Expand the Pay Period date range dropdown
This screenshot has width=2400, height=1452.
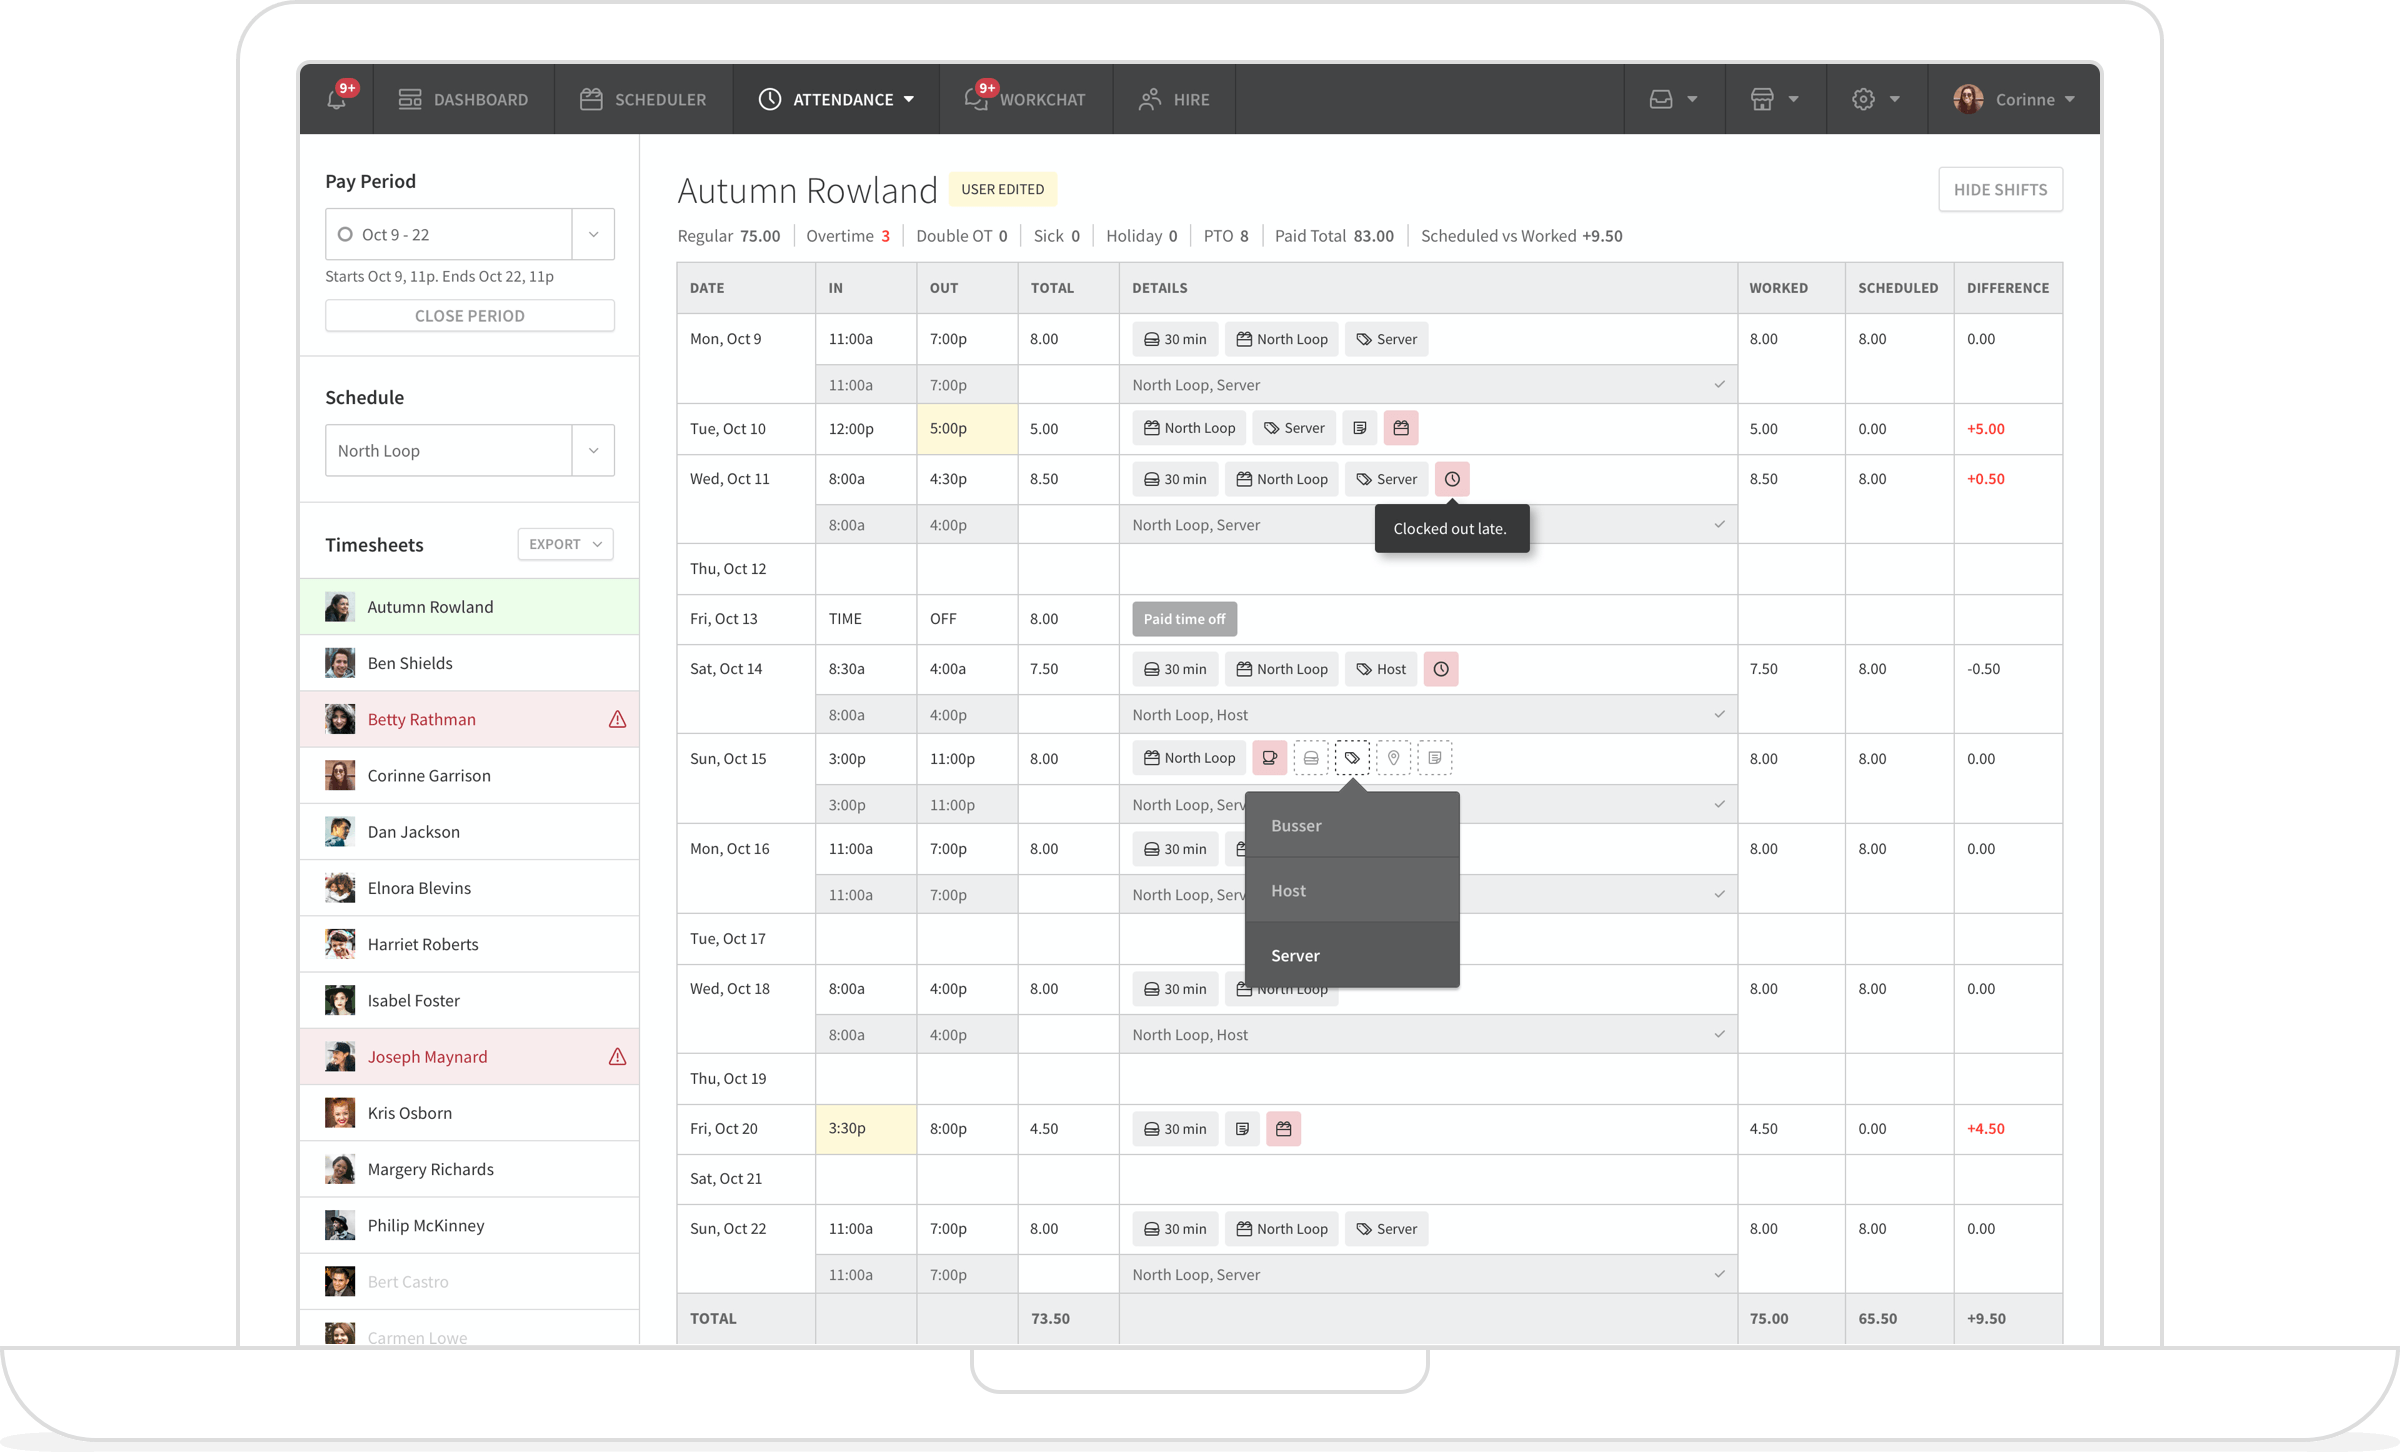pyautogui.click(x=593, y=233)
